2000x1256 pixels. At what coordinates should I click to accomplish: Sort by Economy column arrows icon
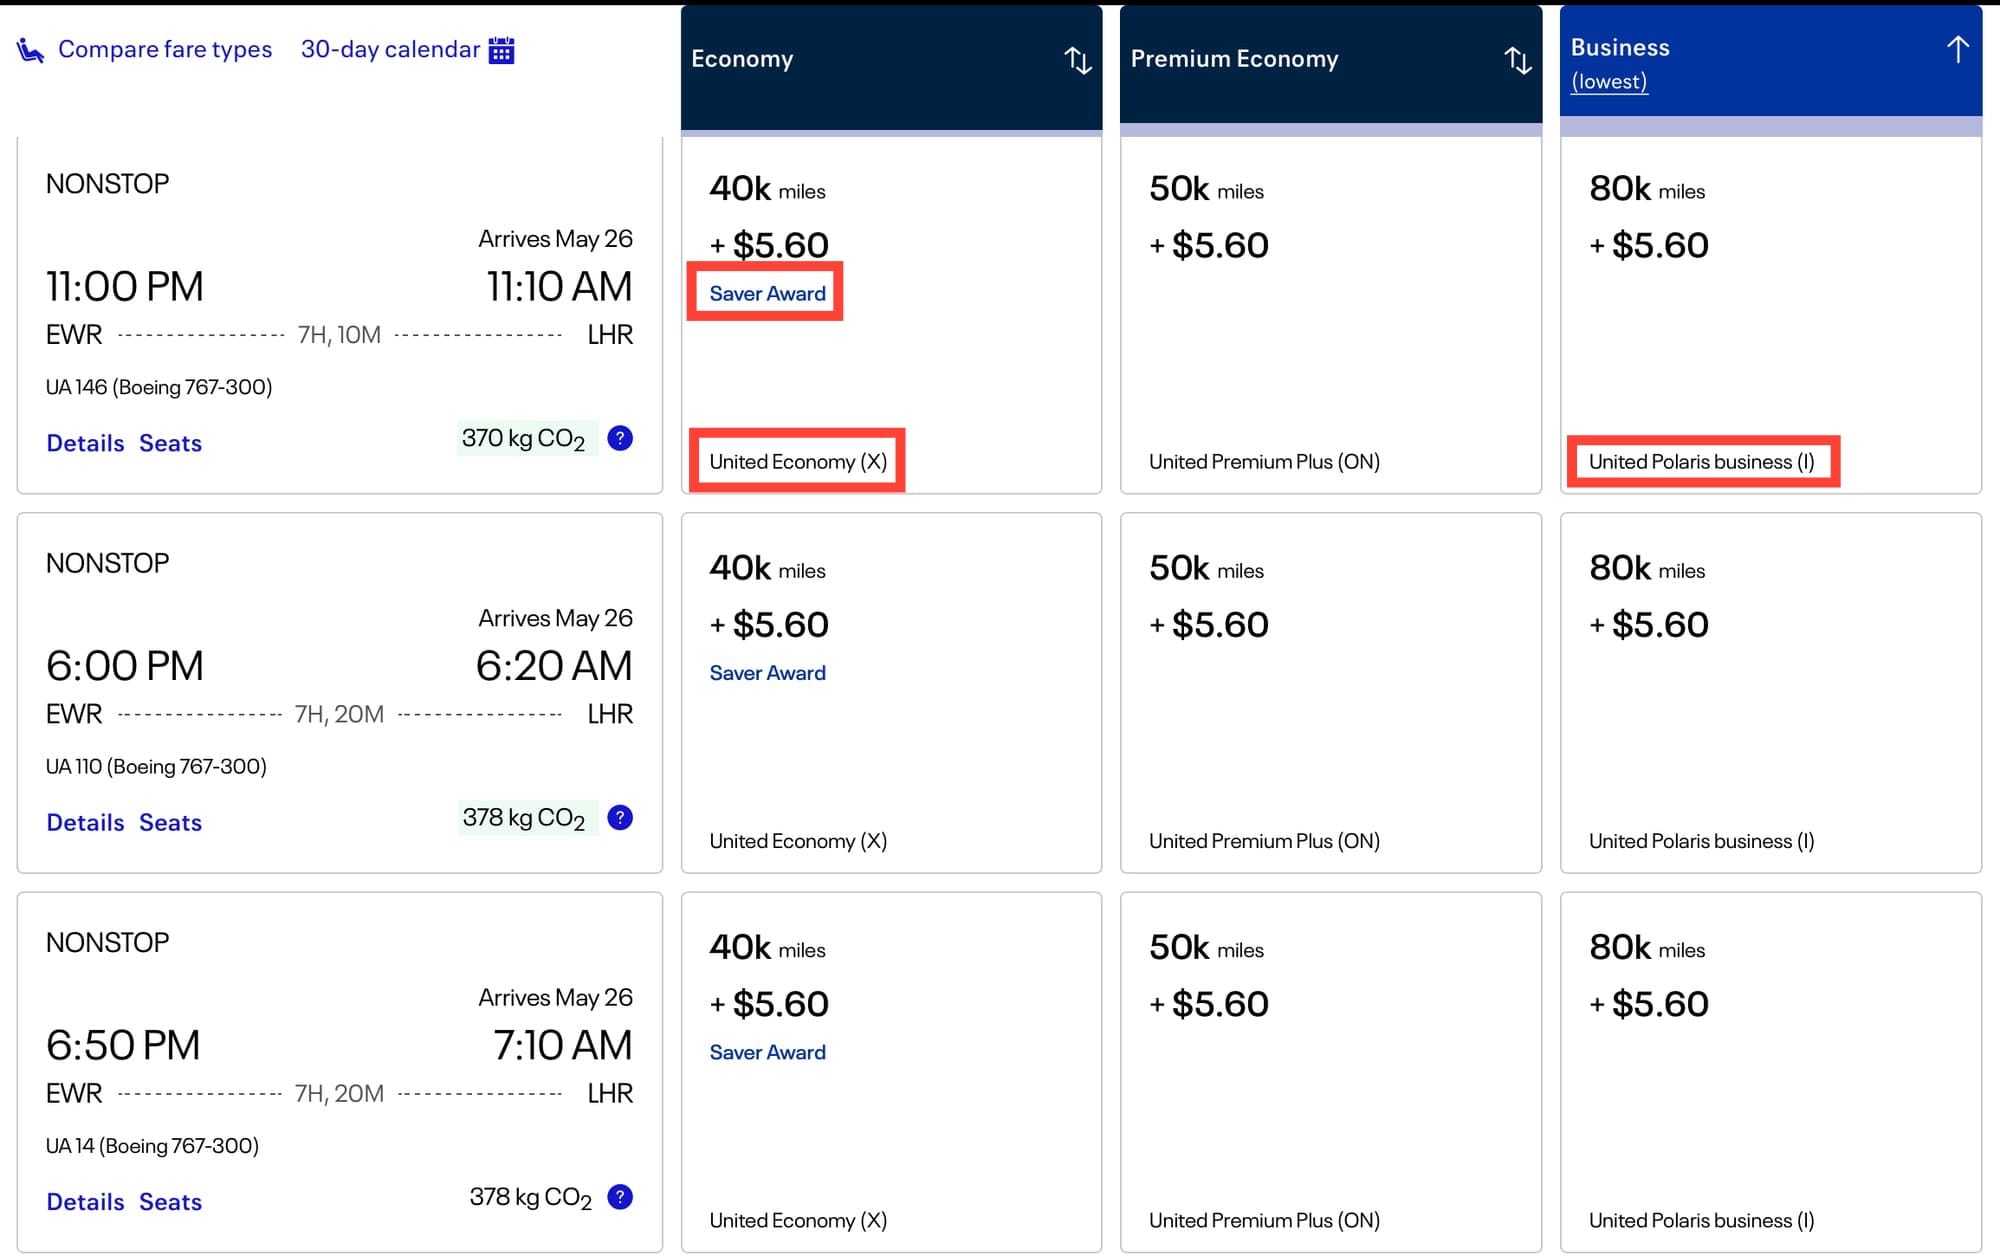(1077, 60)
